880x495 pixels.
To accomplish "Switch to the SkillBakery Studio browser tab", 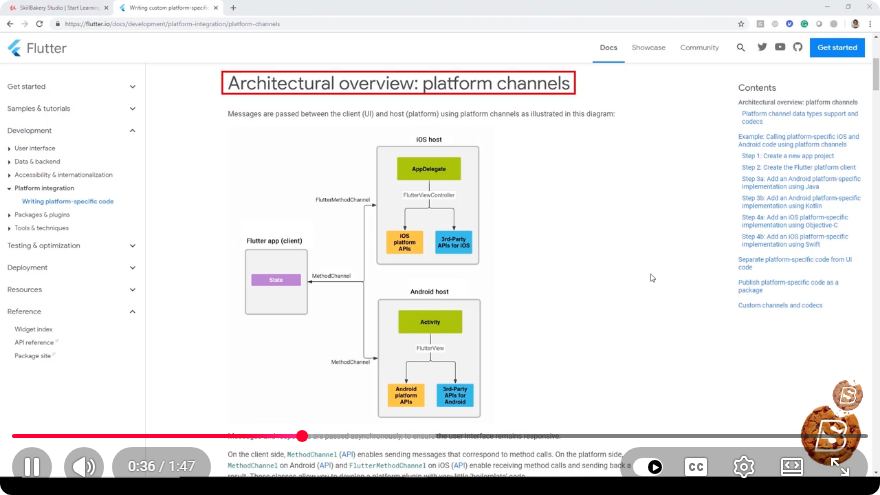I will 56,8.
